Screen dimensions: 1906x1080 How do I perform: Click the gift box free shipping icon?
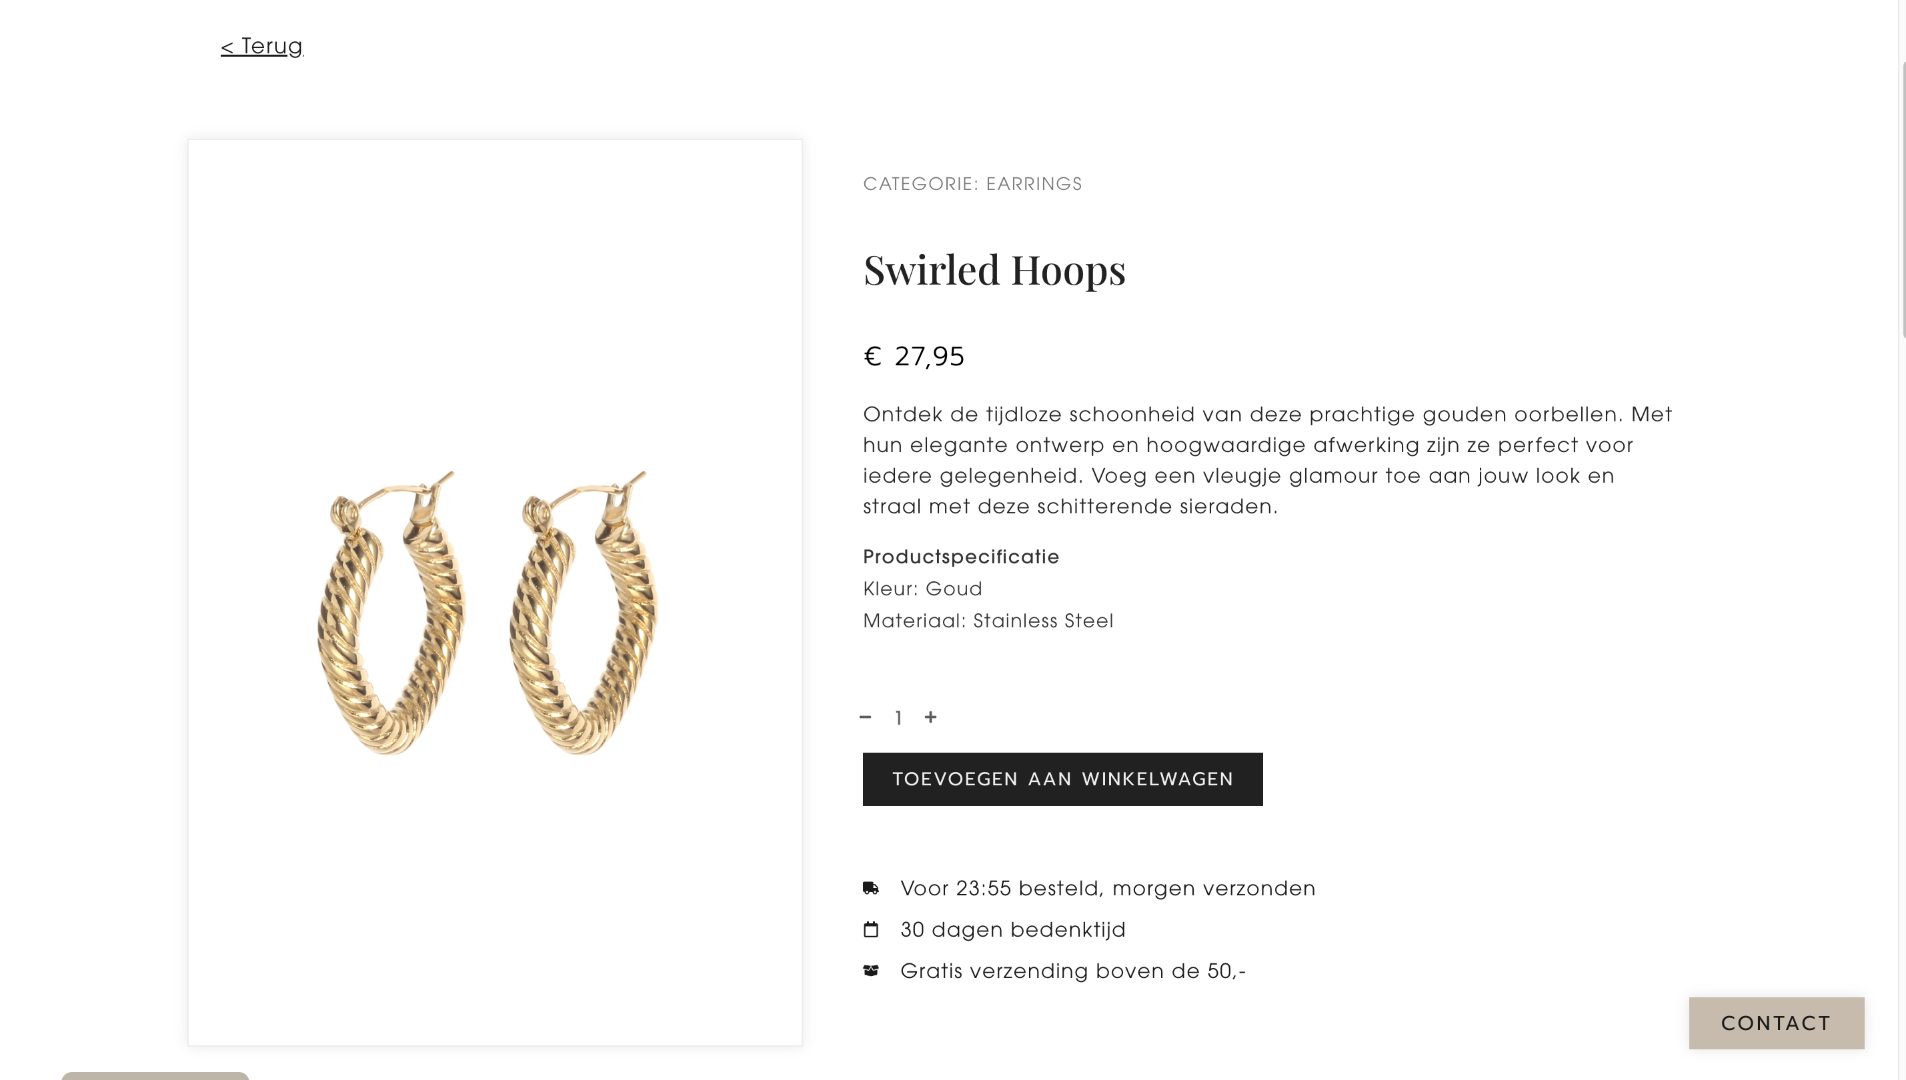pyautogui.click(x=871, y=970)
